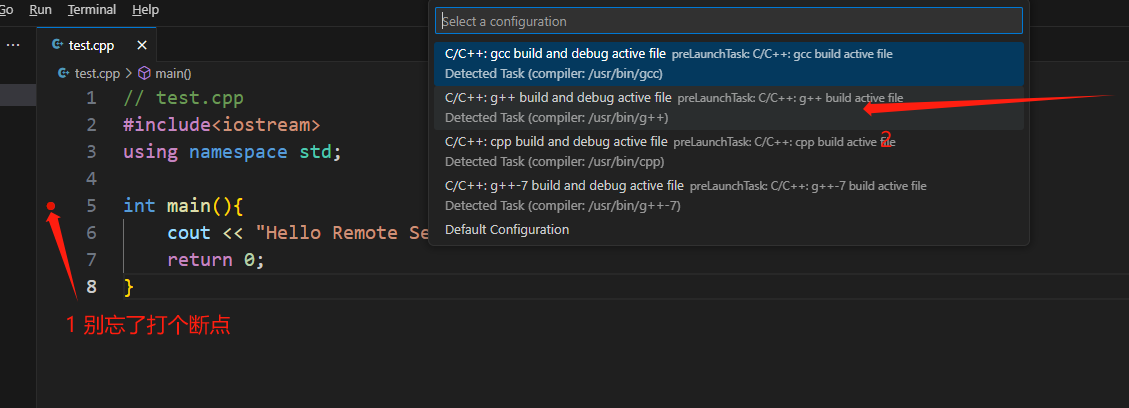
Task: Open the Help menu
Action: [146, 10]
